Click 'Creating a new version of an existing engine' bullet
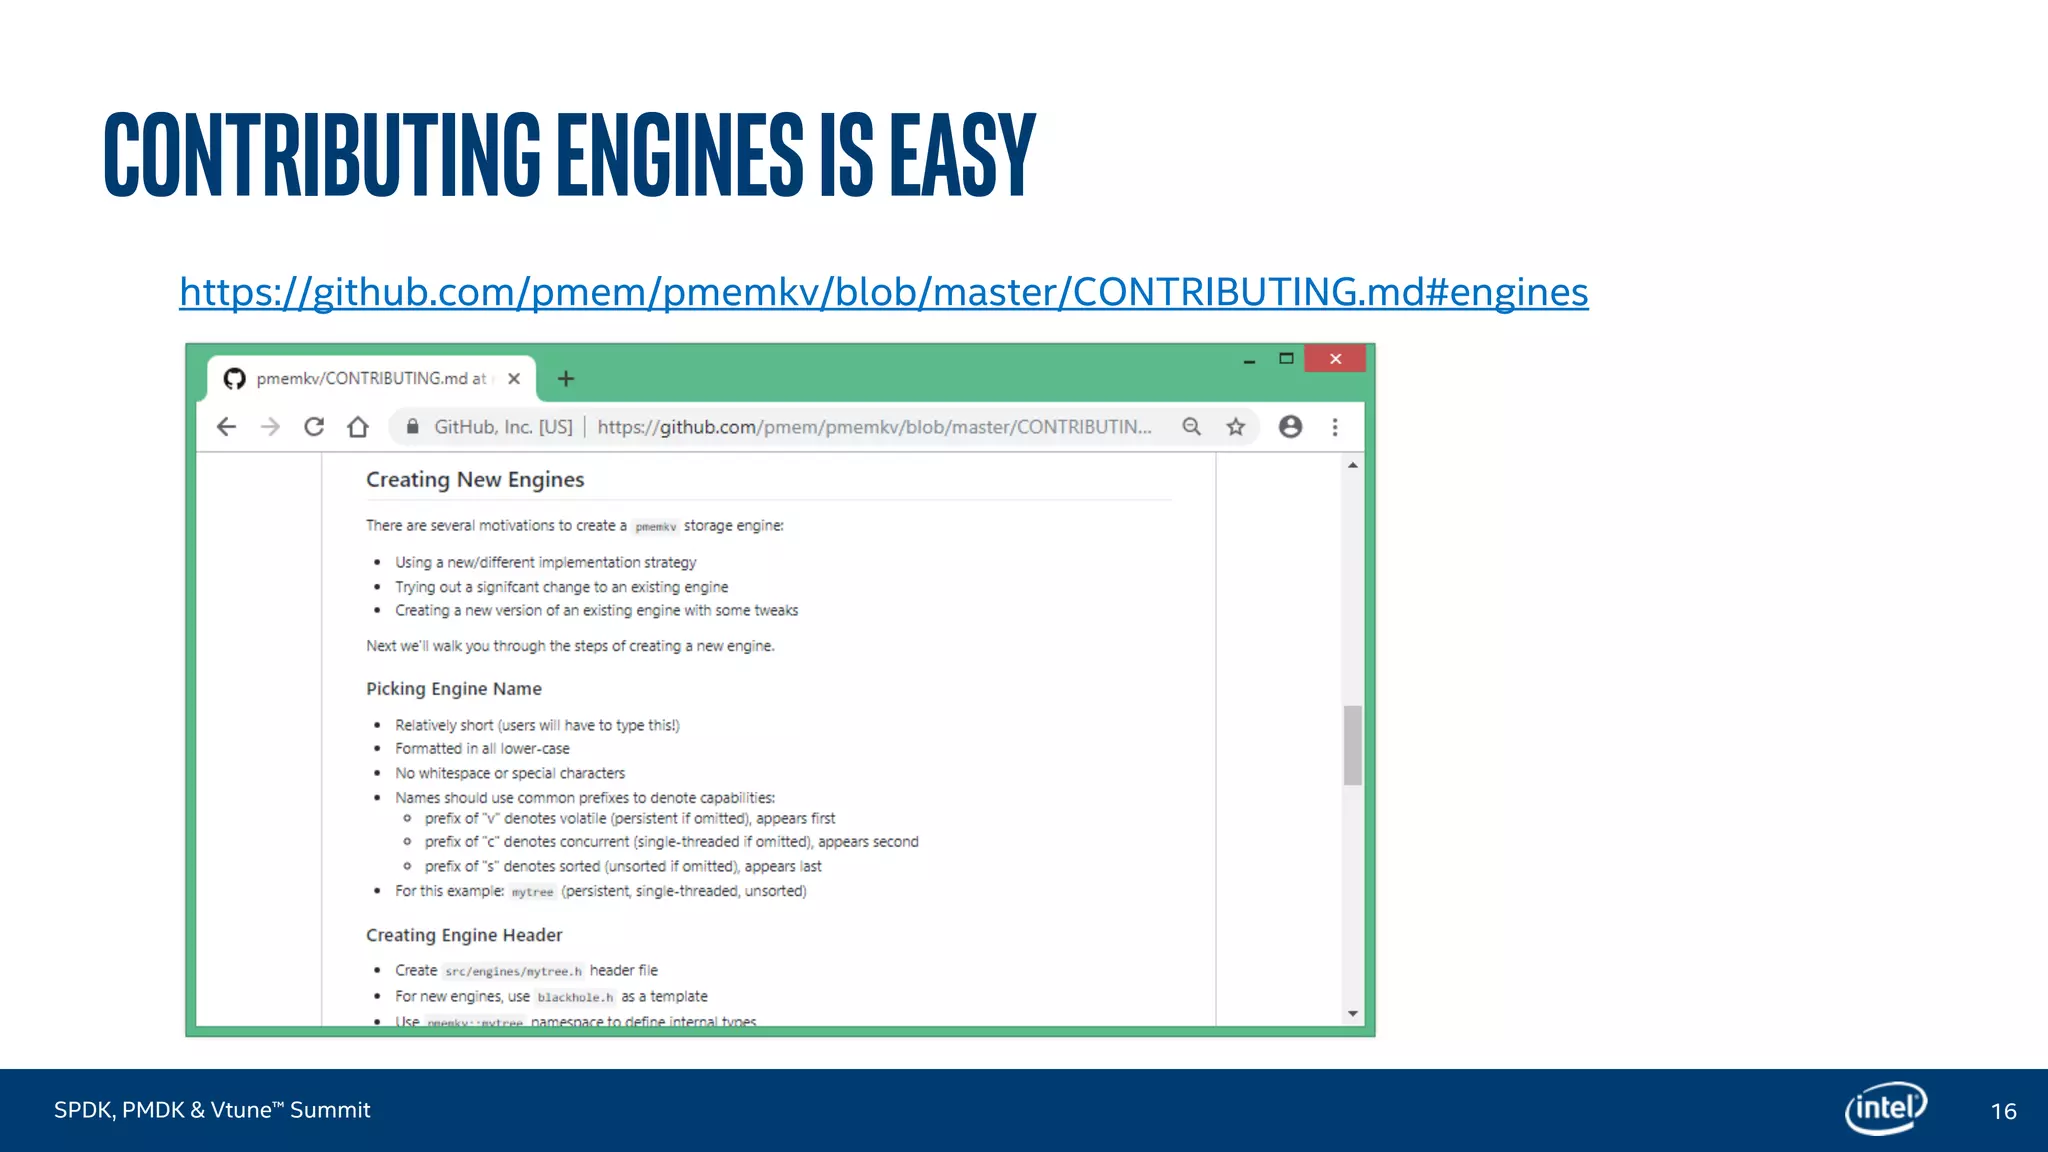Image resolution: width=2048 pixels, height=1152 pixels. (596, 610)
